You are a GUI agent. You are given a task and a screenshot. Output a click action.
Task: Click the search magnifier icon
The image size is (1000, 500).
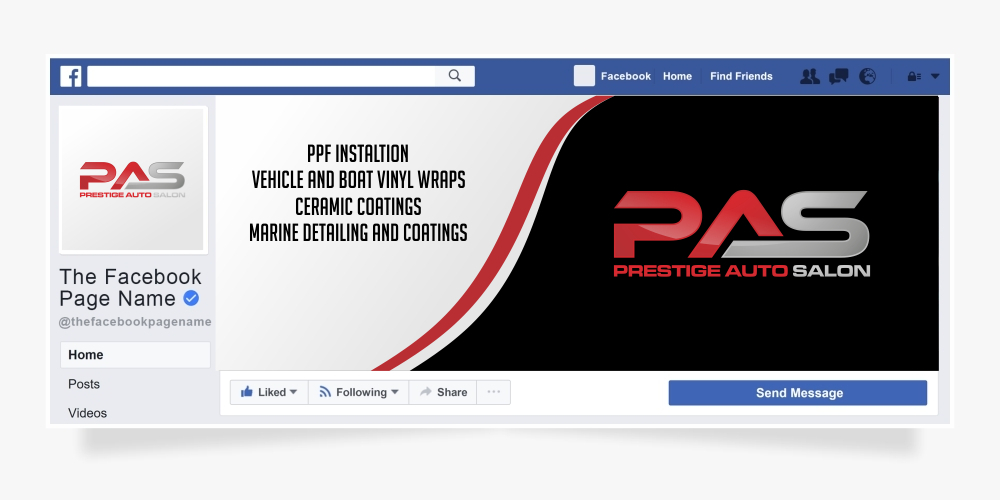[x=455, y=76]
